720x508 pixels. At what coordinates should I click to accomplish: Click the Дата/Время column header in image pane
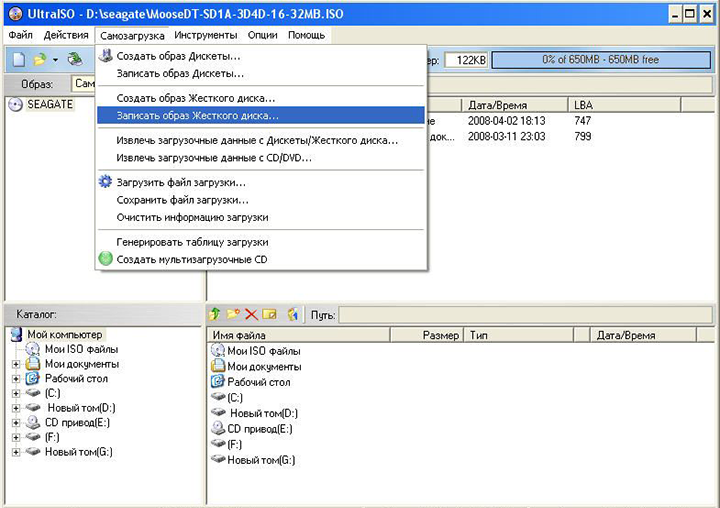[514, 105]
